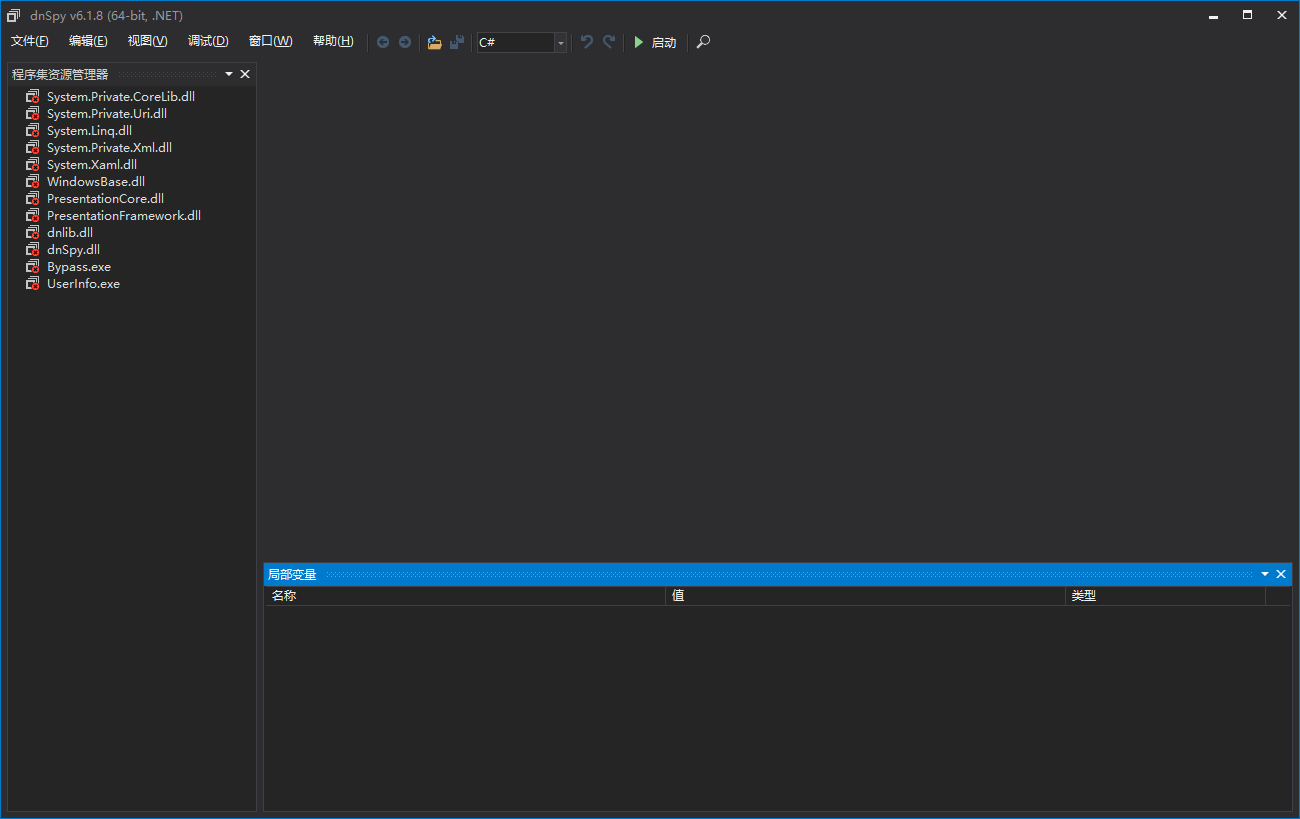This screenshot has width=1300, height=819.
Task: Click the navigate back arrow icon
Action: [x=383, y=42]
